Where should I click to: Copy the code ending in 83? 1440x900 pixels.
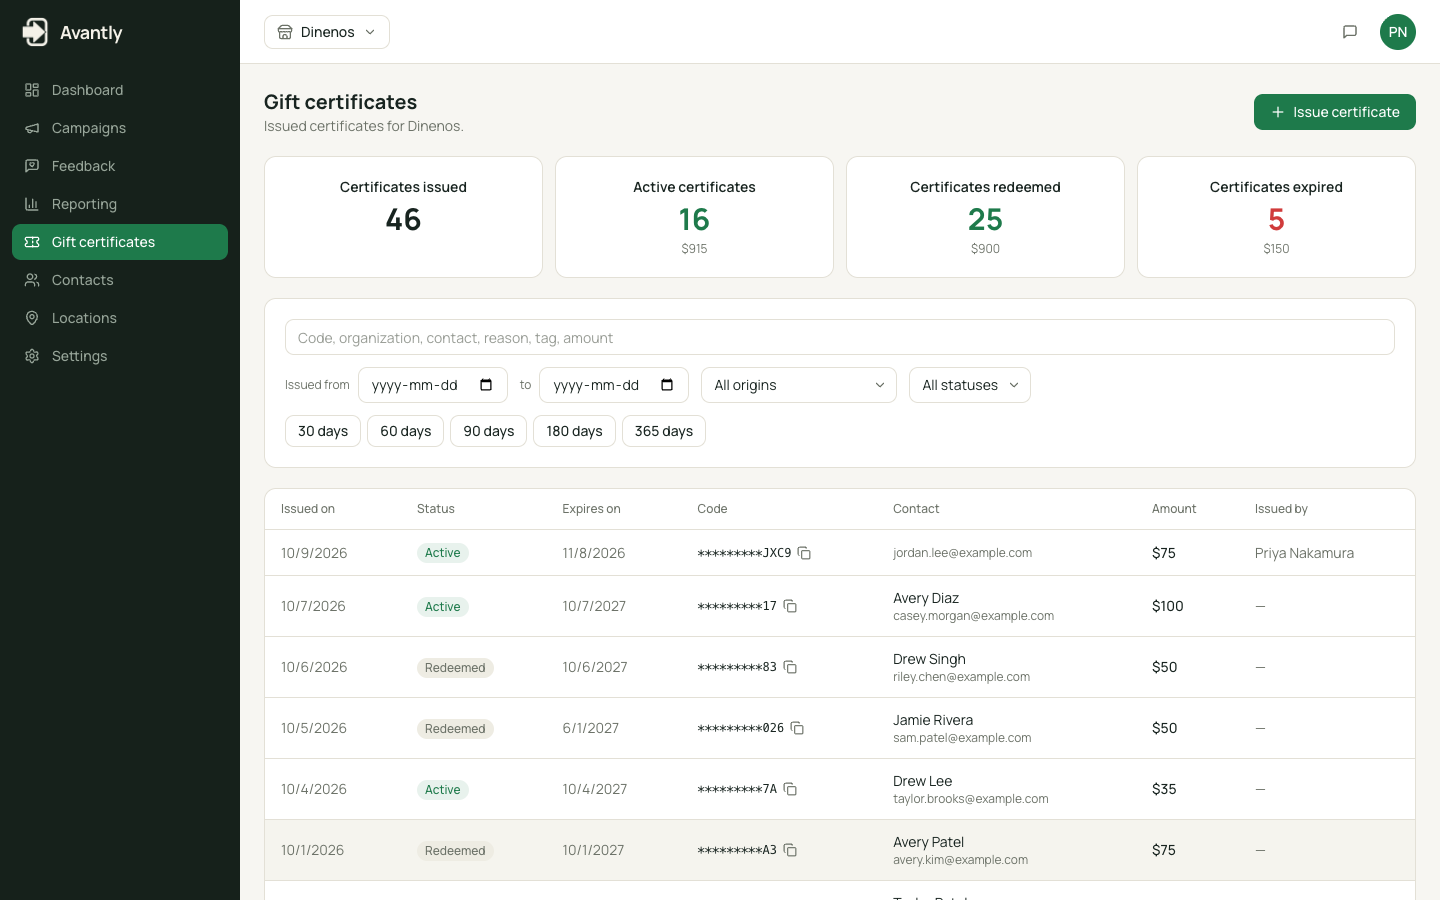[x=790, y=667]
